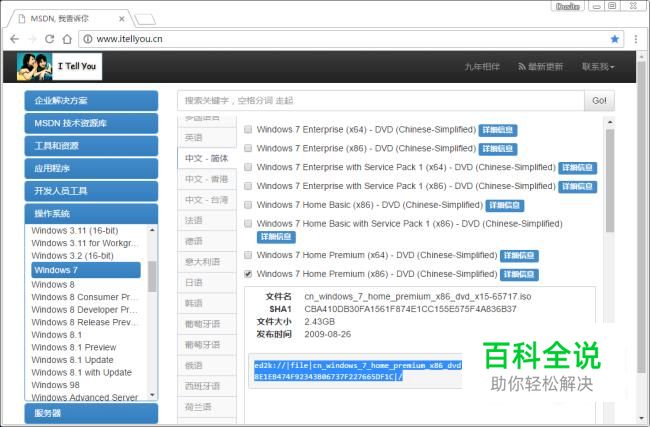Image resolution: width=650 pixels, height=427 pixels.
Task: Bookmark this page with the star icon
Action: tap(615, 39)
